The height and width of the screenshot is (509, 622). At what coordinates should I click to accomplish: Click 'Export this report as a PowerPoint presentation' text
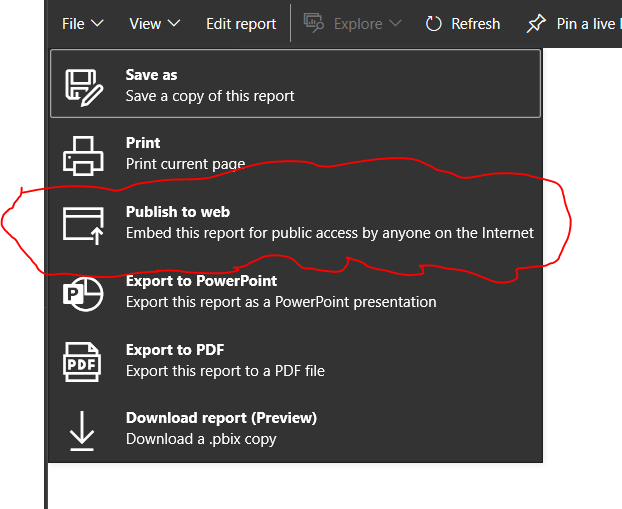coord(281,302)
